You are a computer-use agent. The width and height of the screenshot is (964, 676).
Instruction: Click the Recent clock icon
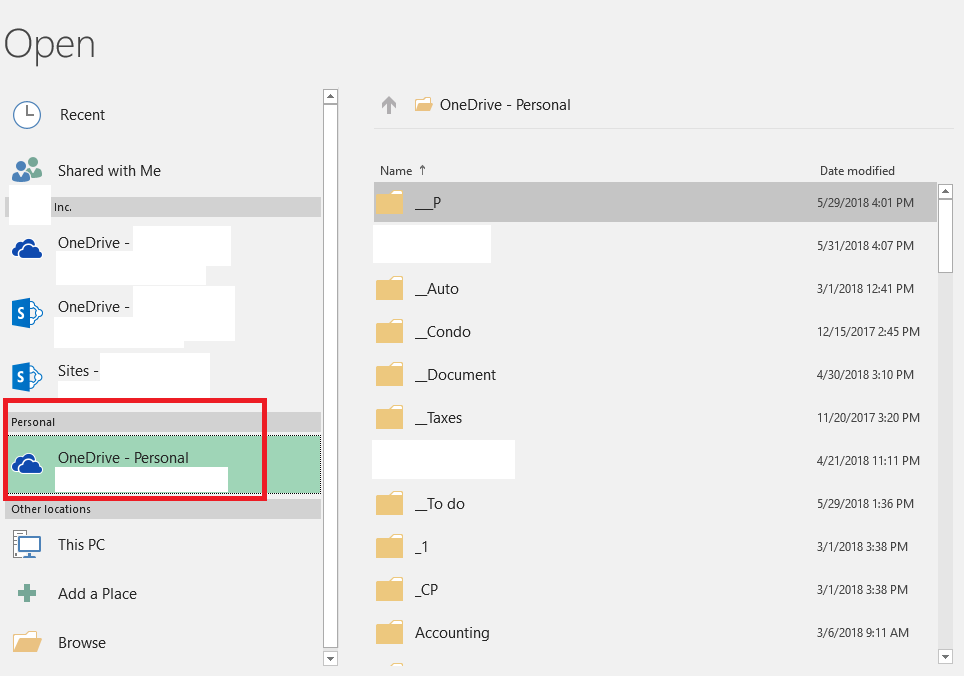coord(27,115)
